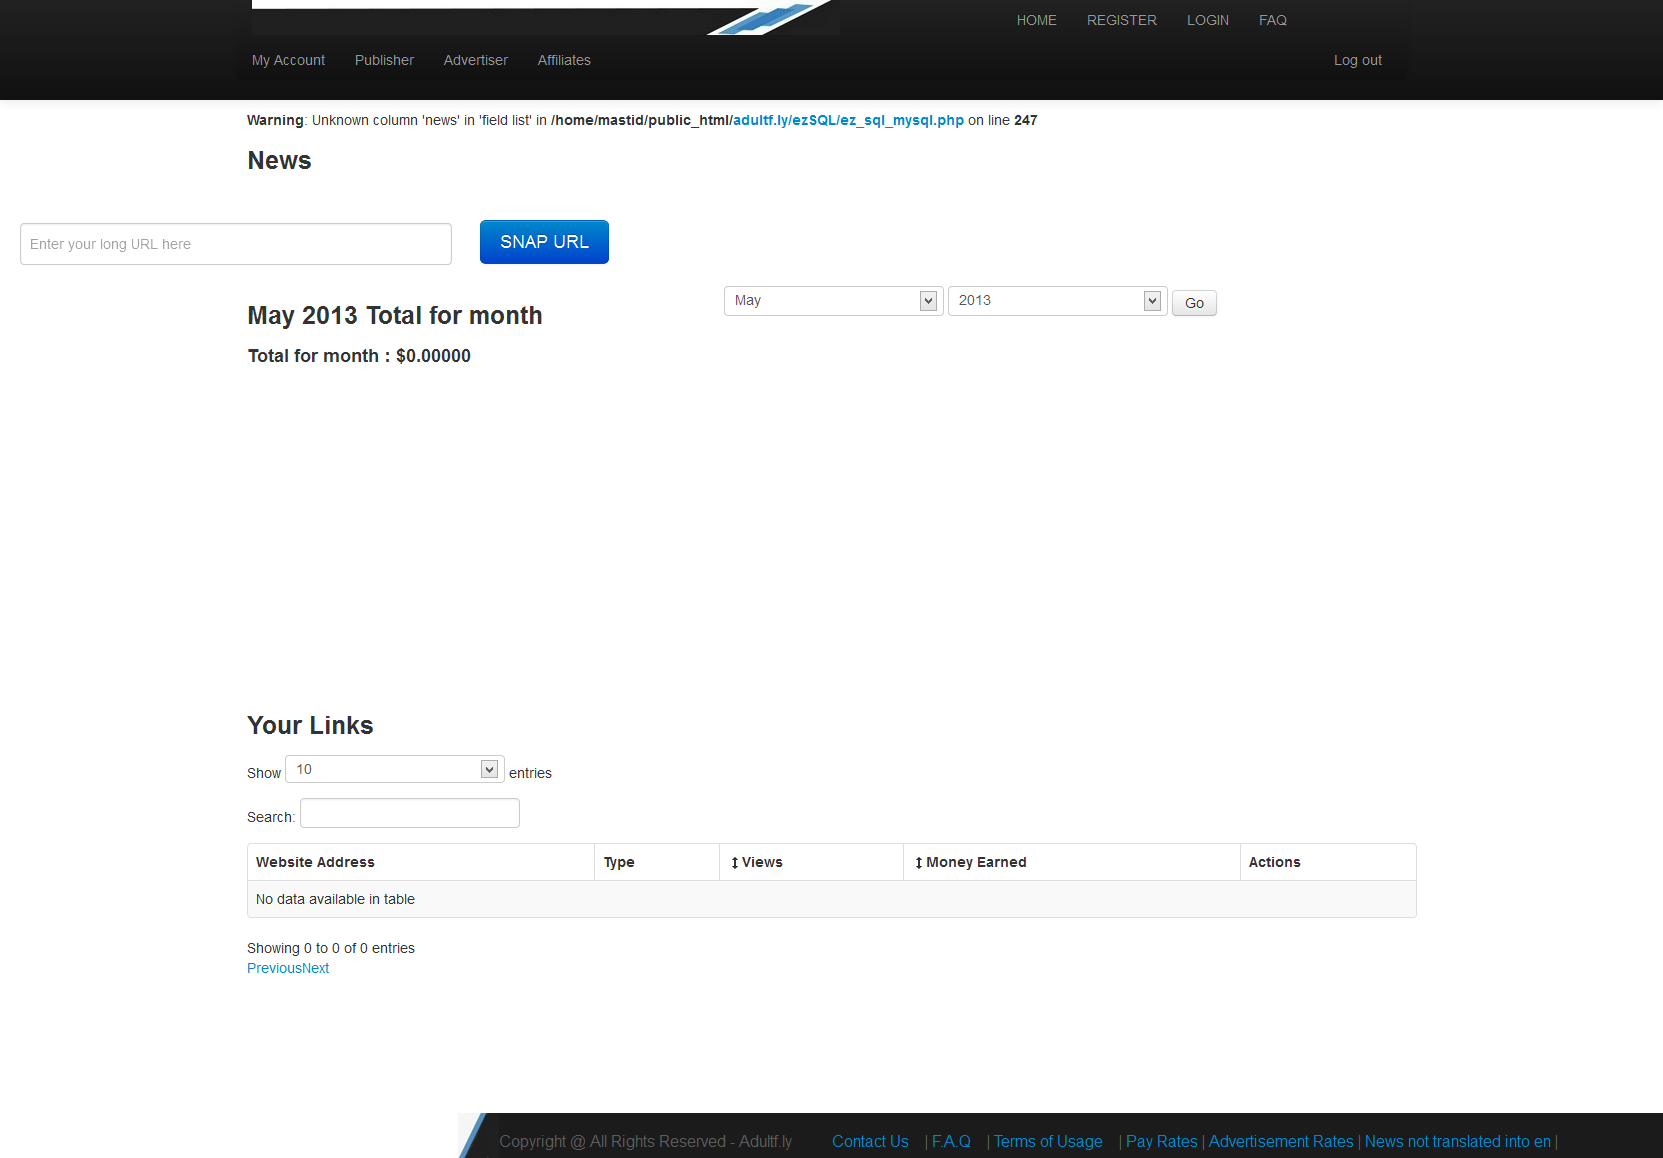Click the 'Total for month : $0.00000' text
The width and height of the screenshot is (1663, 1158).
click(359, 356)
